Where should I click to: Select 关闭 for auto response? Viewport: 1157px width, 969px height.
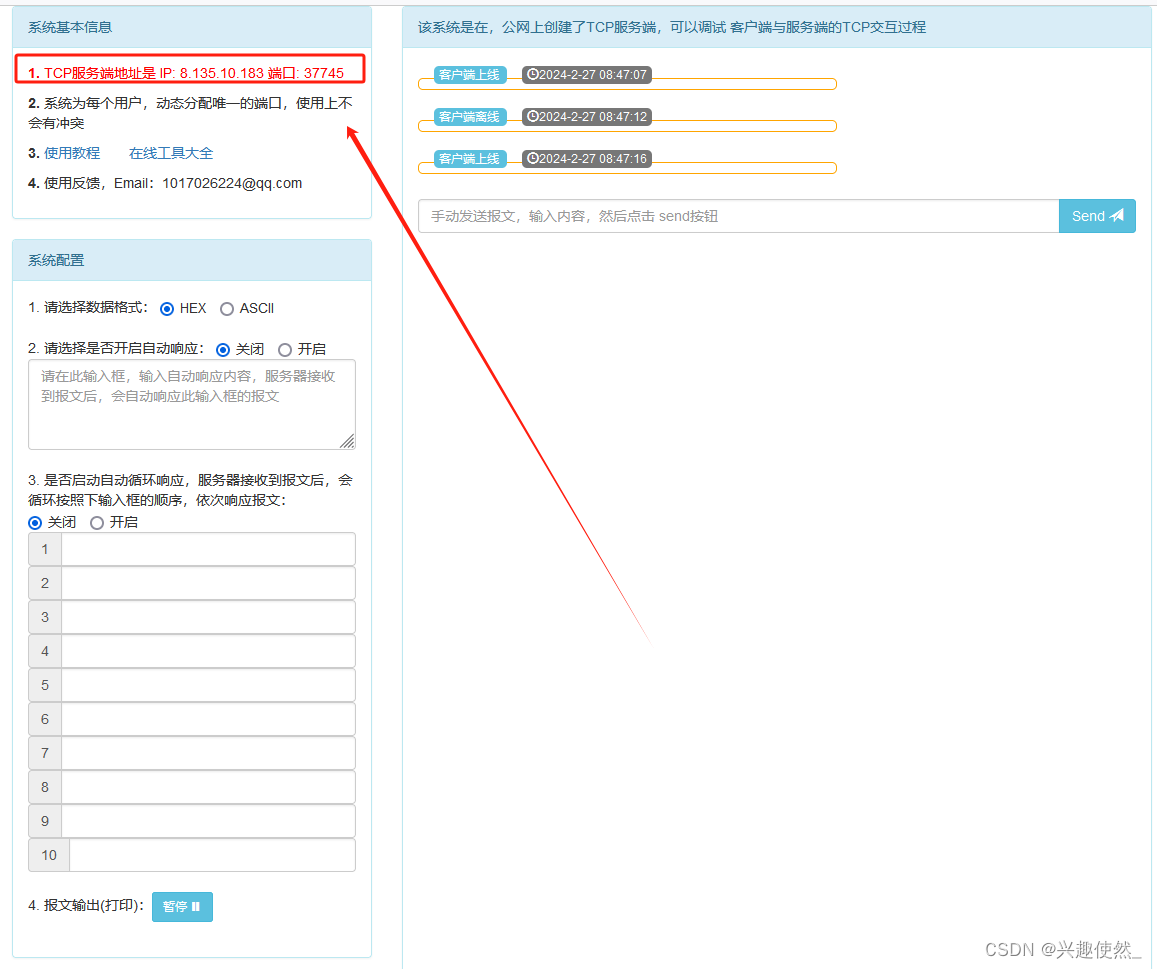coord(223,350)
